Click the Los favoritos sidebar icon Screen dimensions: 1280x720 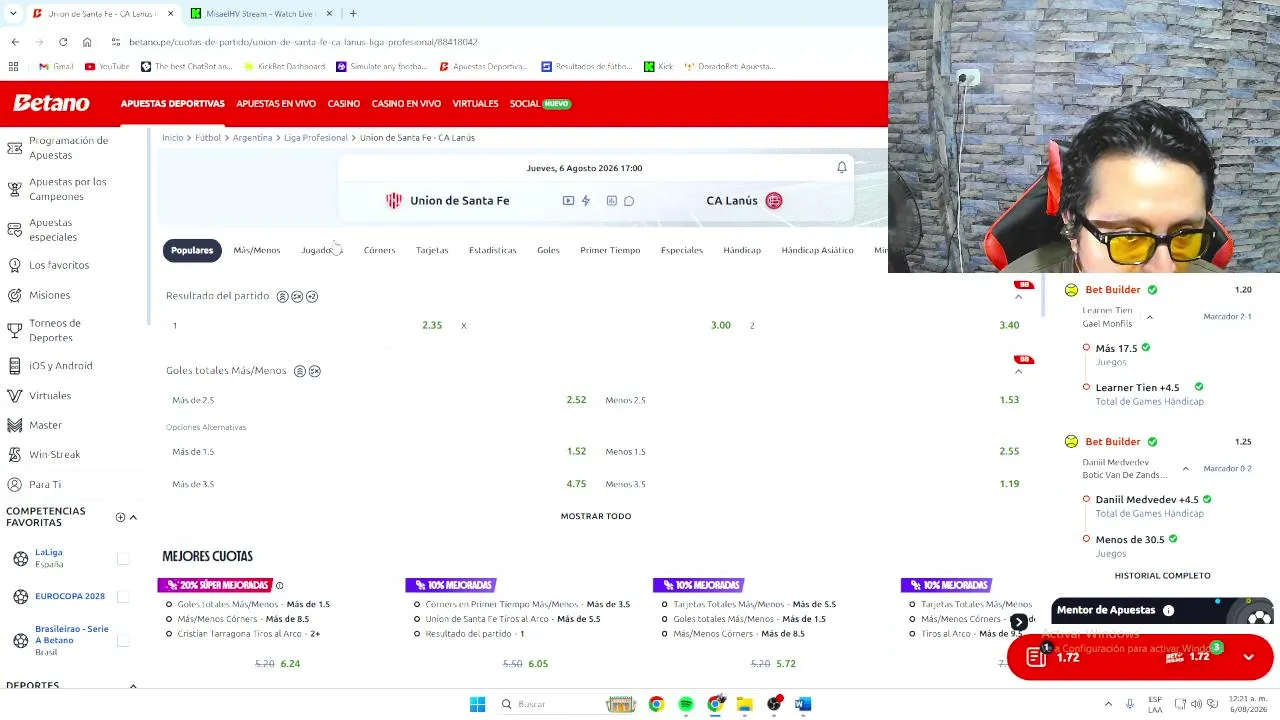click(15, 265)
